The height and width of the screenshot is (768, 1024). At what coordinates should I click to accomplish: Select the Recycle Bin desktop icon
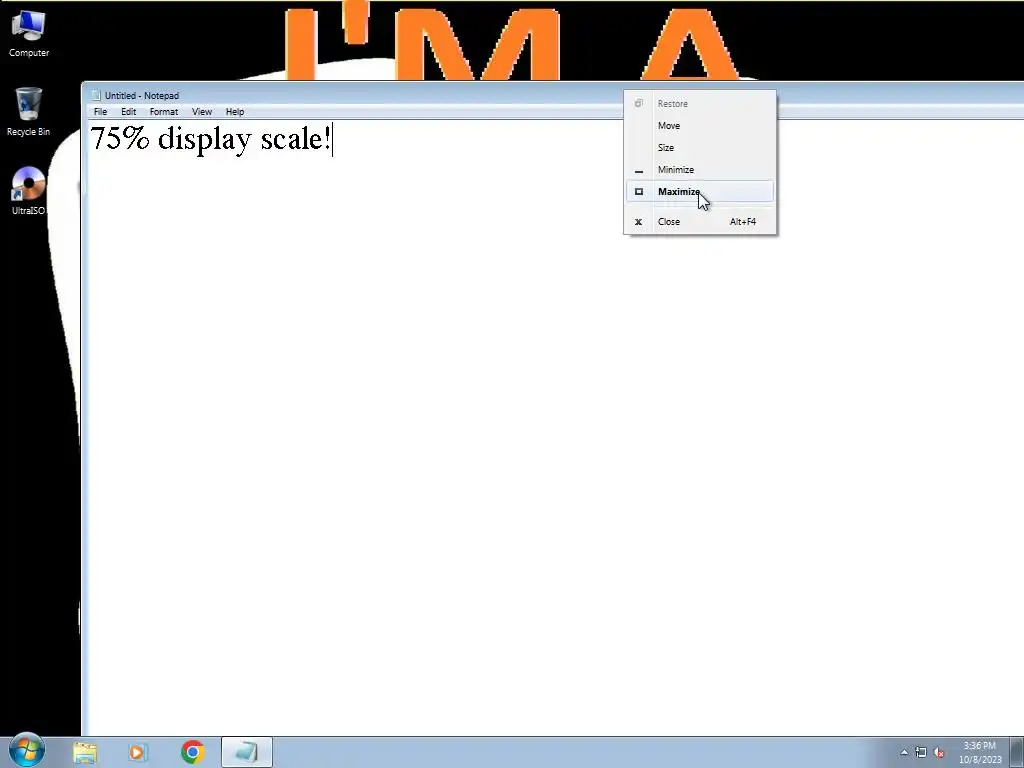[x=29, y=112]
